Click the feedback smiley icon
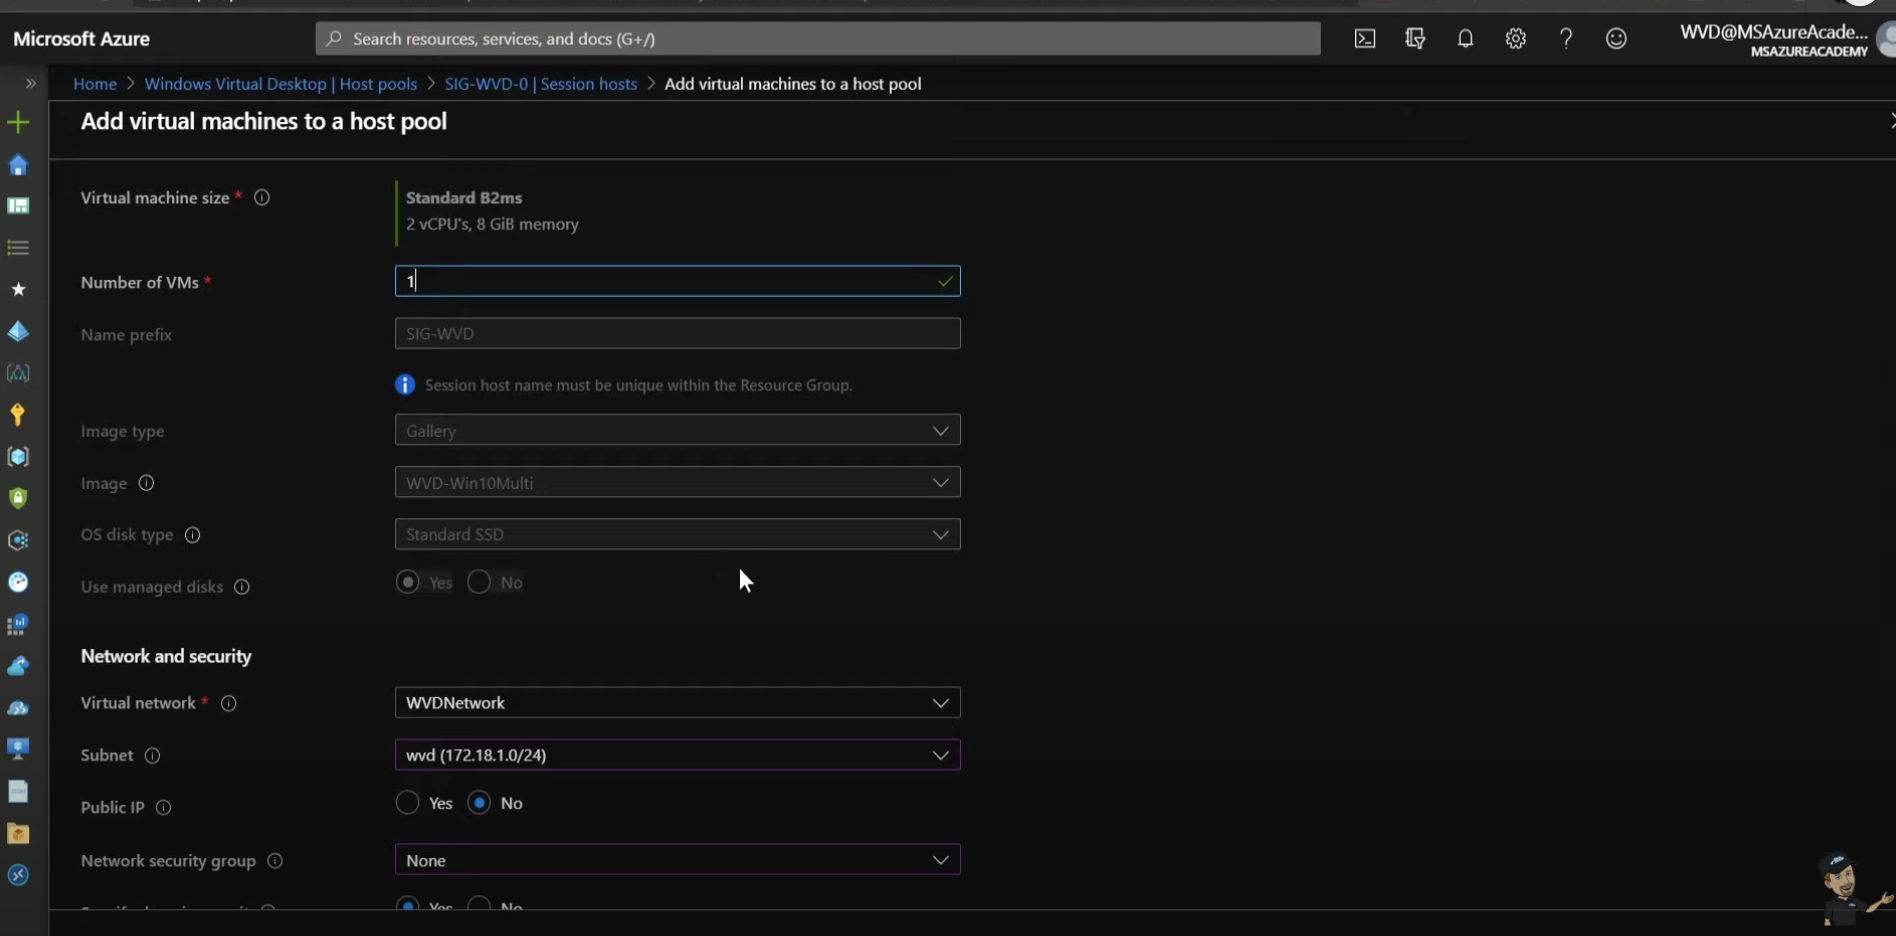The height and width of the screenshot is (936, 1896). pyautogui.click(x=1616, y=39)
